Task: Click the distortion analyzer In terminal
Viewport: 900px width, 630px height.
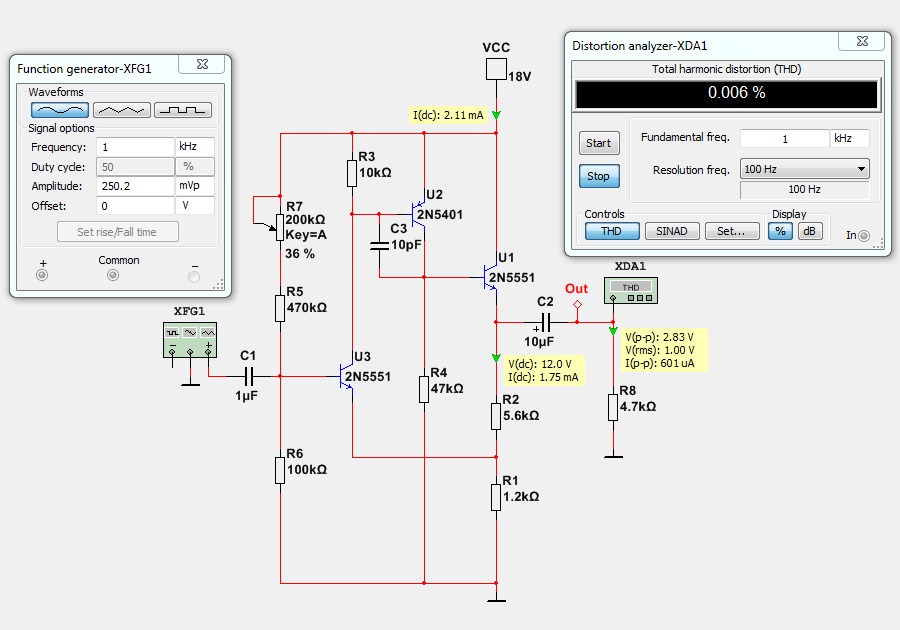Action: coord(864,235)
